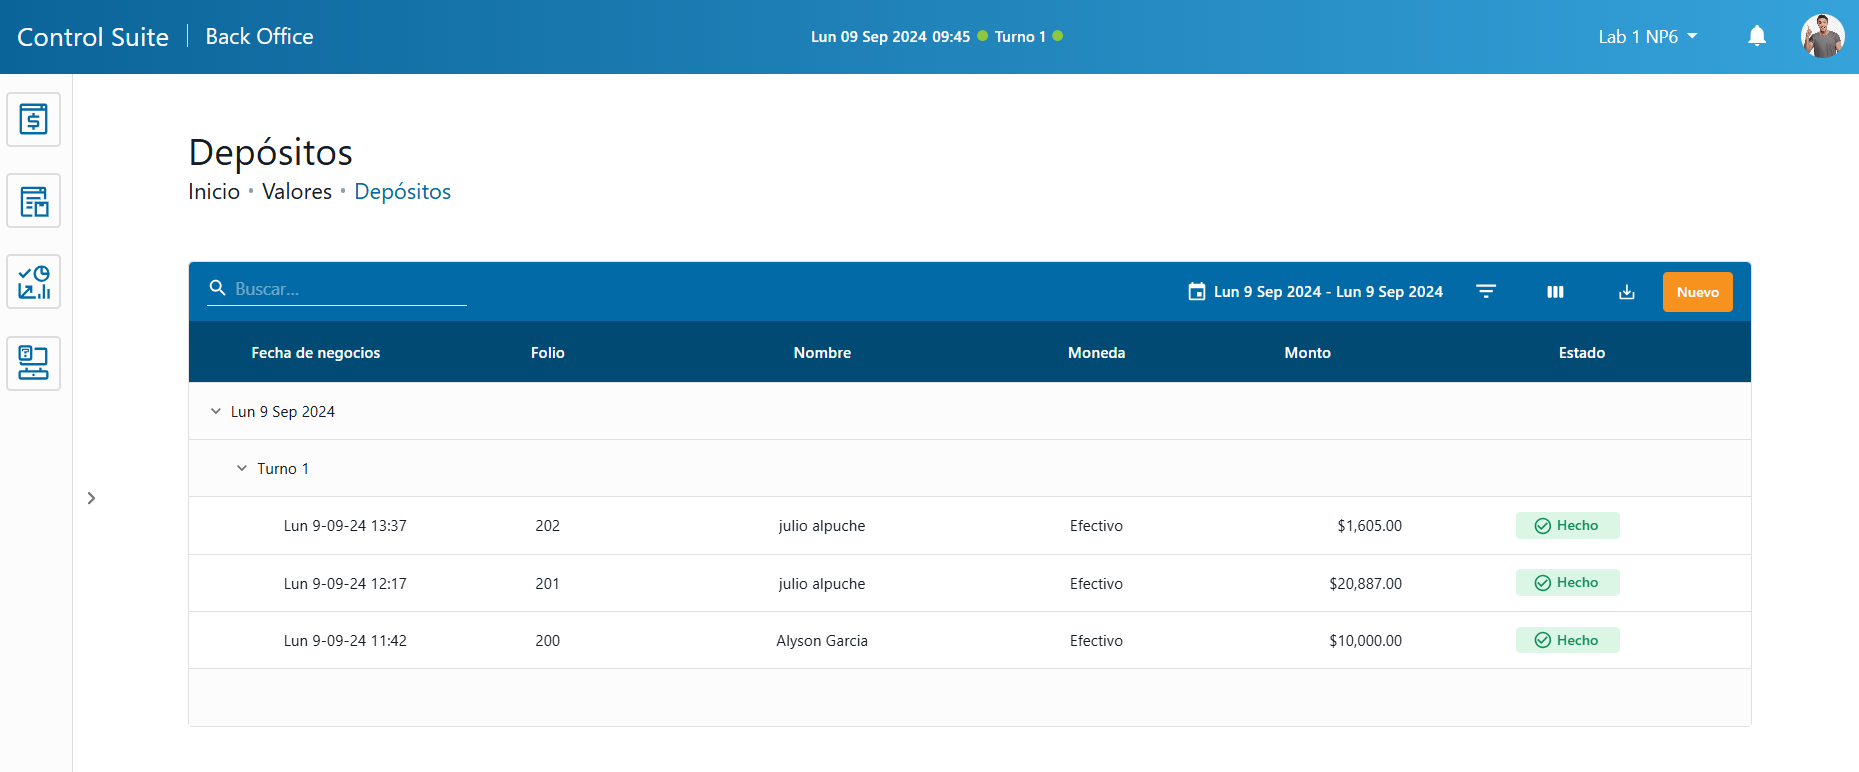Viewport: 1859px width, 772px height.
Task: Click the Nuevo button
Action: [x=1697, y=292]
